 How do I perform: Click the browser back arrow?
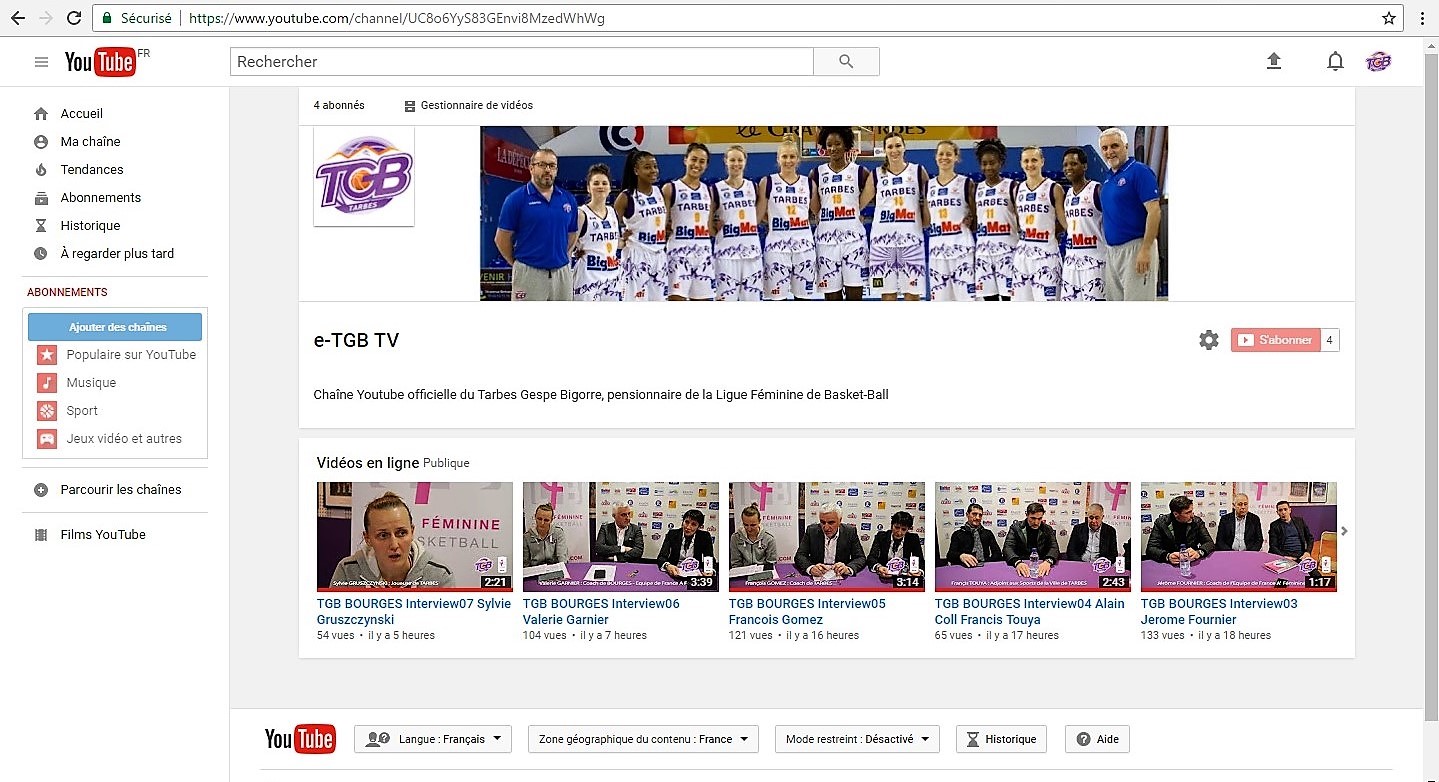tap(18, 18)
